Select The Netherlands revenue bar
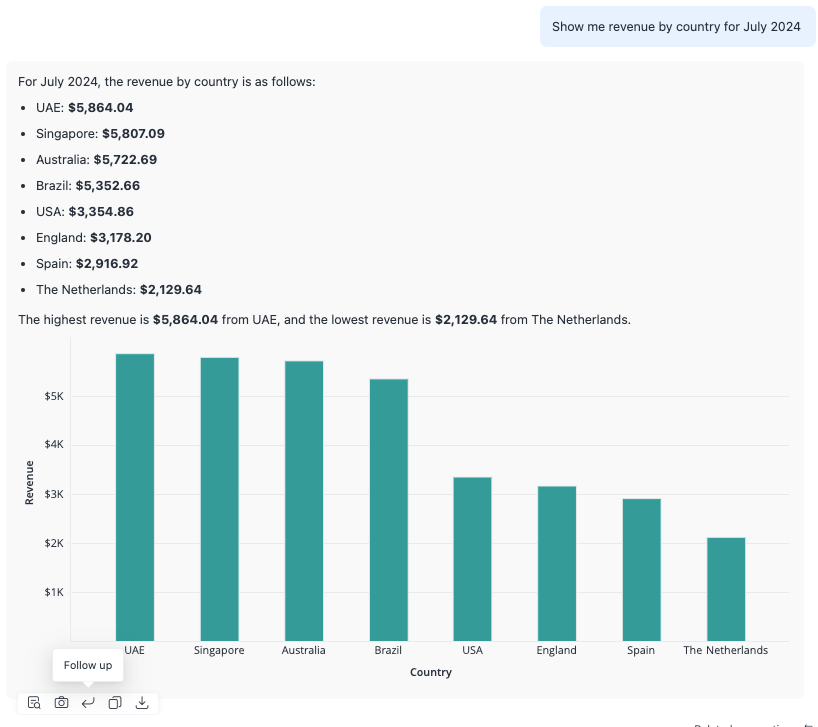This screenshot has height=727, width=818. coord(725,589)
